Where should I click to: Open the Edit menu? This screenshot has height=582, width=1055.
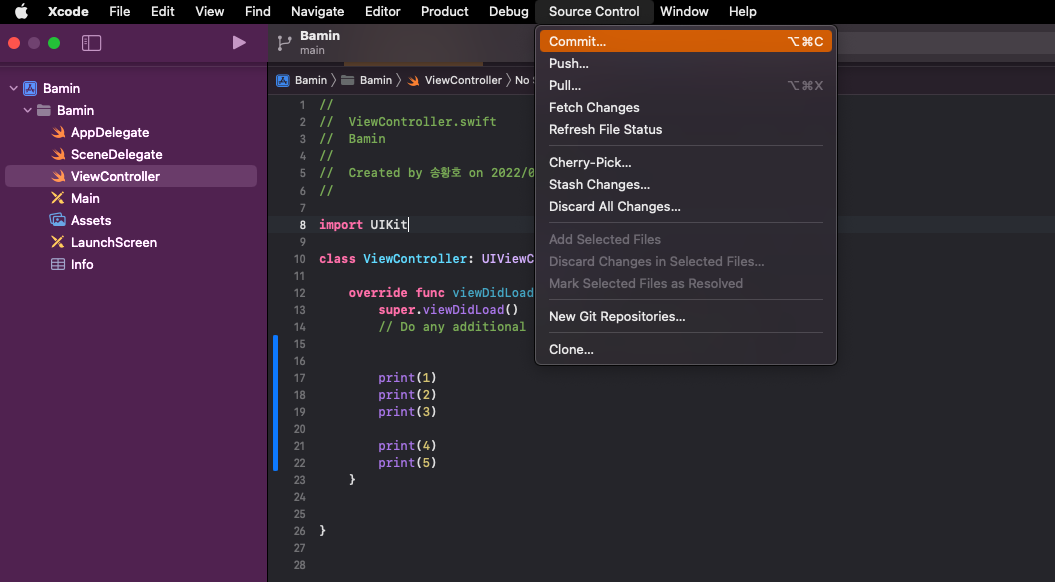click(163, 11)
